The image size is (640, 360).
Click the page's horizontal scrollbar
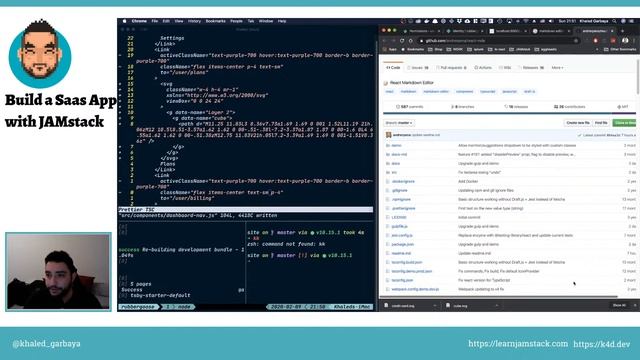(499, 297)
